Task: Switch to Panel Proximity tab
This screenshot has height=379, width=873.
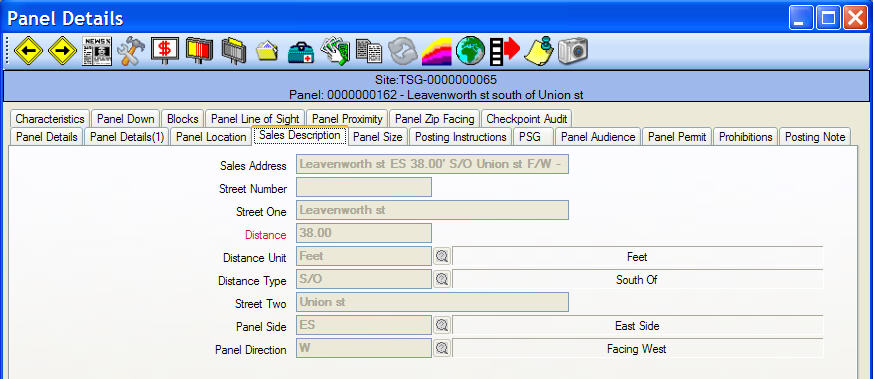Action: (x=347, y=119)
